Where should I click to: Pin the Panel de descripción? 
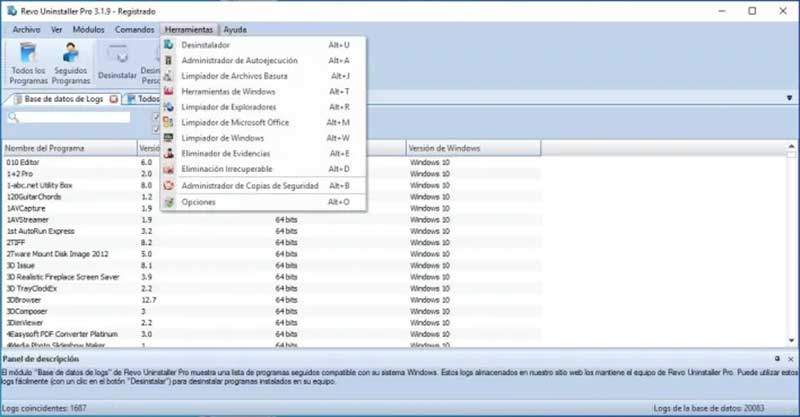point(777,358)
